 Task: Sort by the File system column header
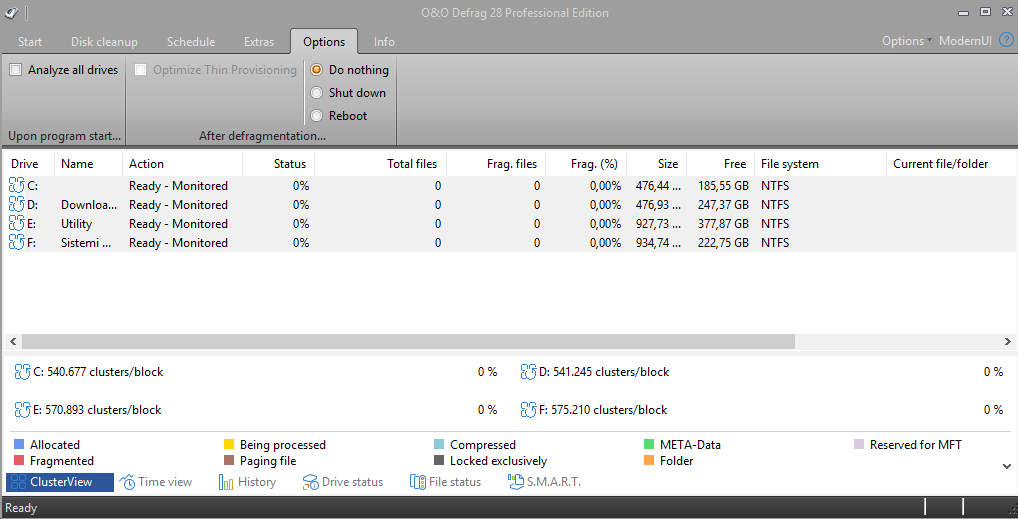coord(821,164)
